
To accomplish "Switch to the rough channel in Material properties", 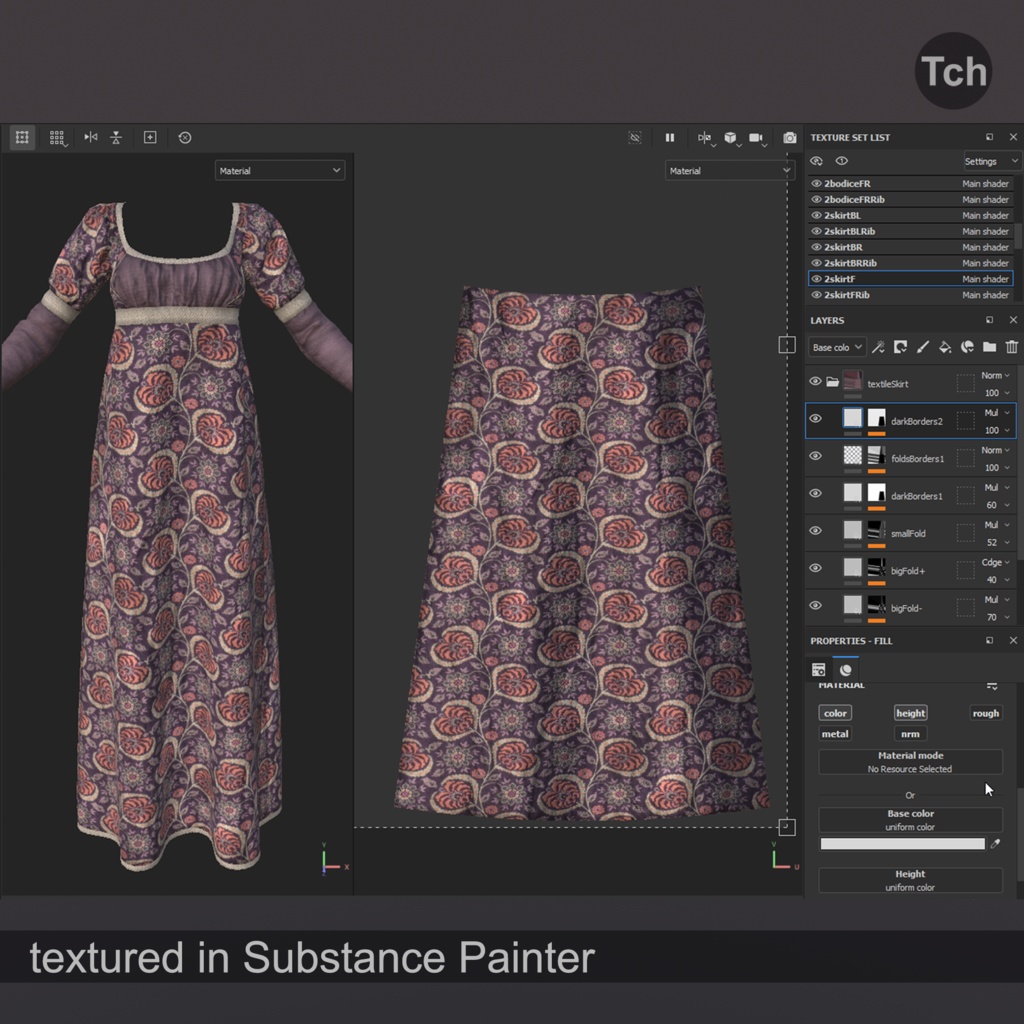I will point(985,713).
